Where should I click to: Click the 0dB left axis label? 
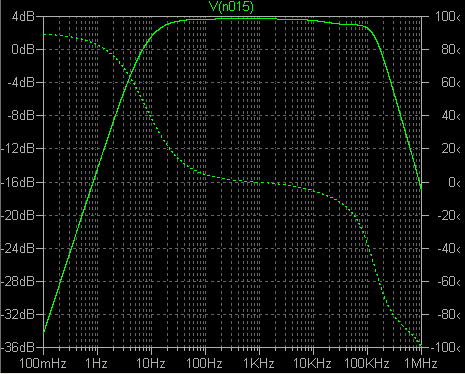click(x=23, y=49)
